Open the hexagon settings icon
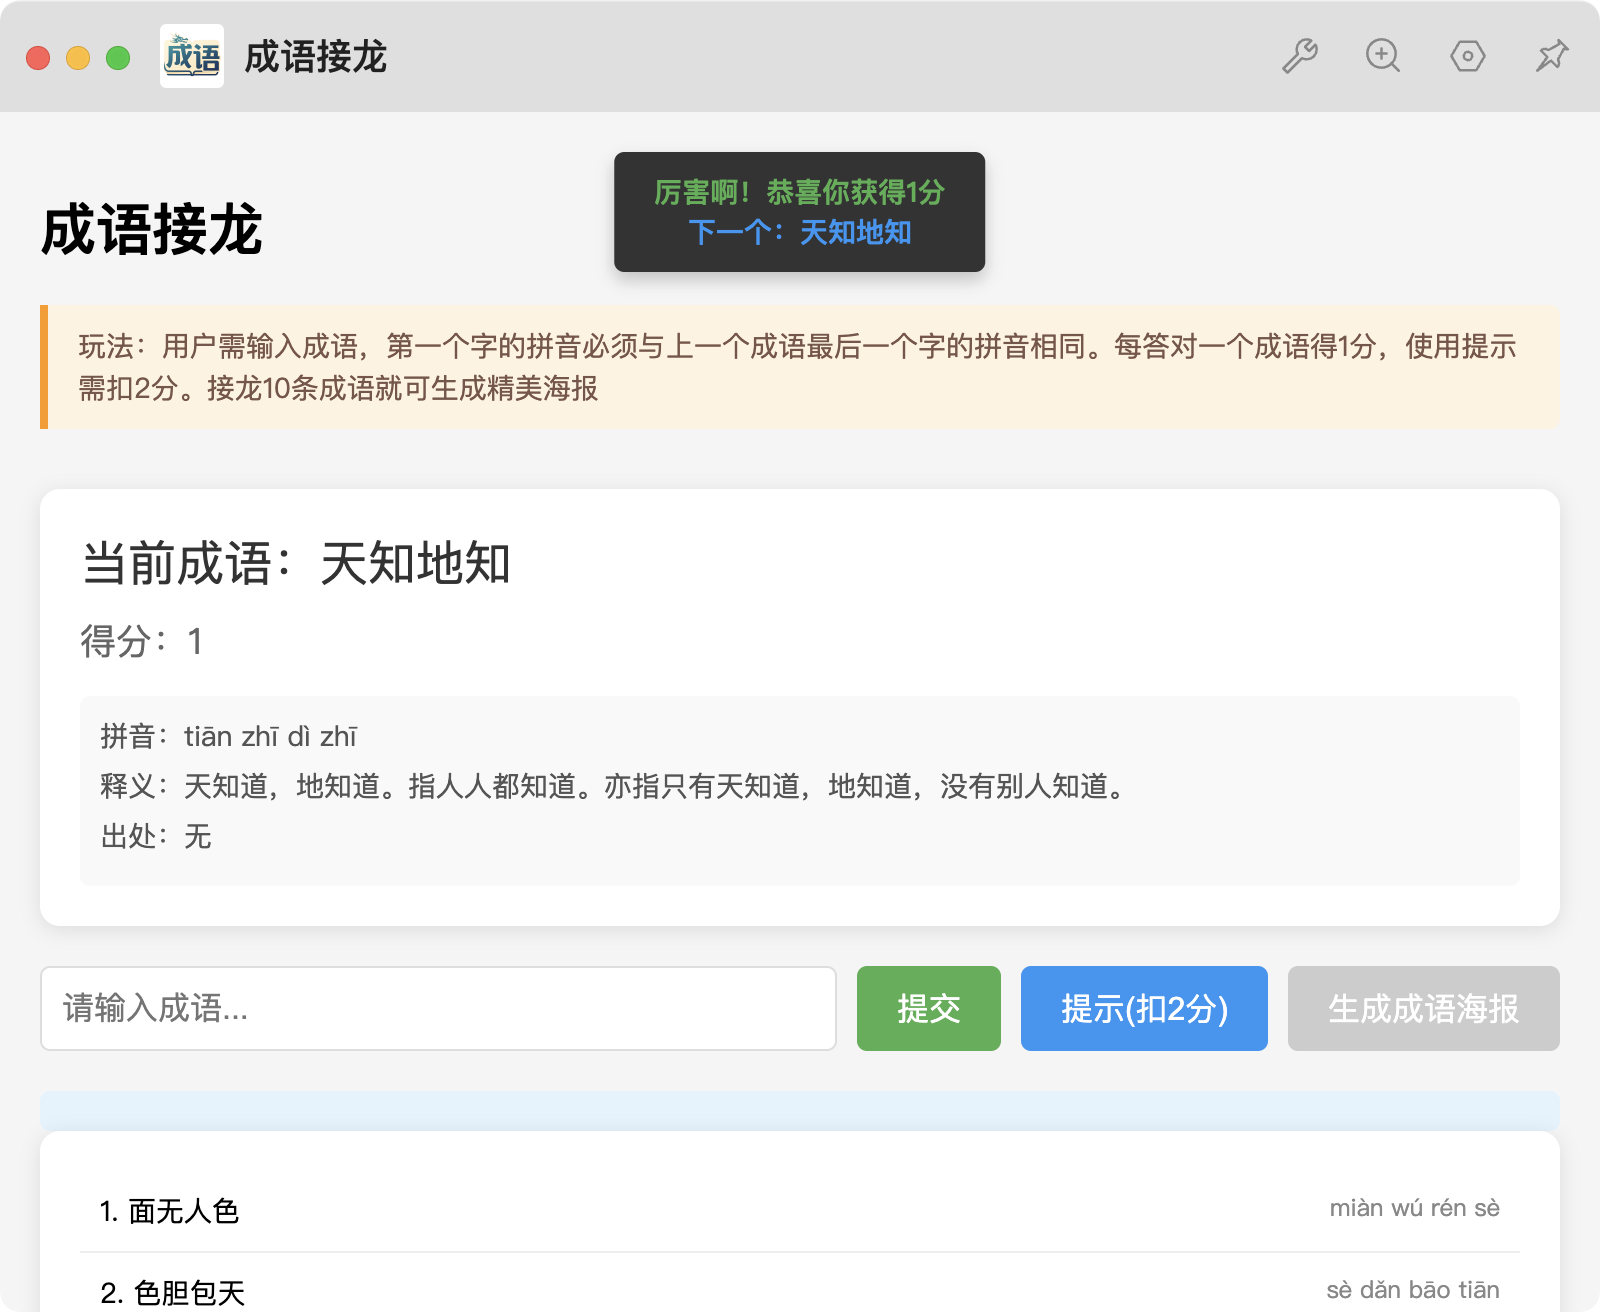The height and width of the screenshot is (1312, 1600). (x=1467, y=56)
